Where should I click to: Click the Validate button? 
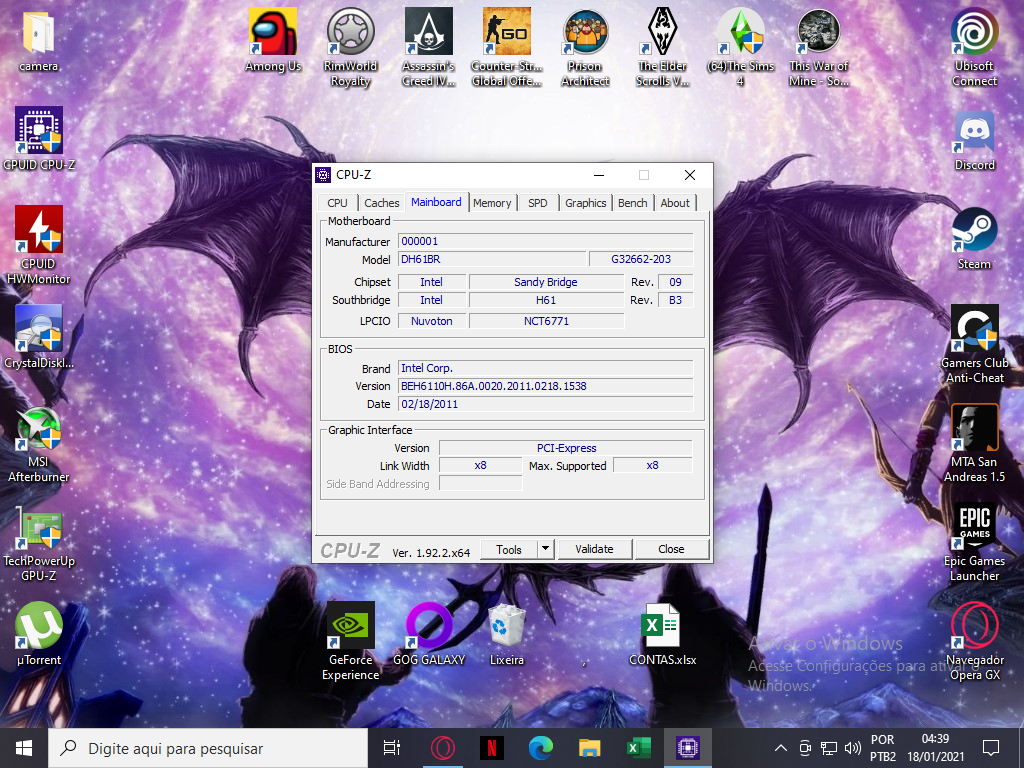(594, 549)
